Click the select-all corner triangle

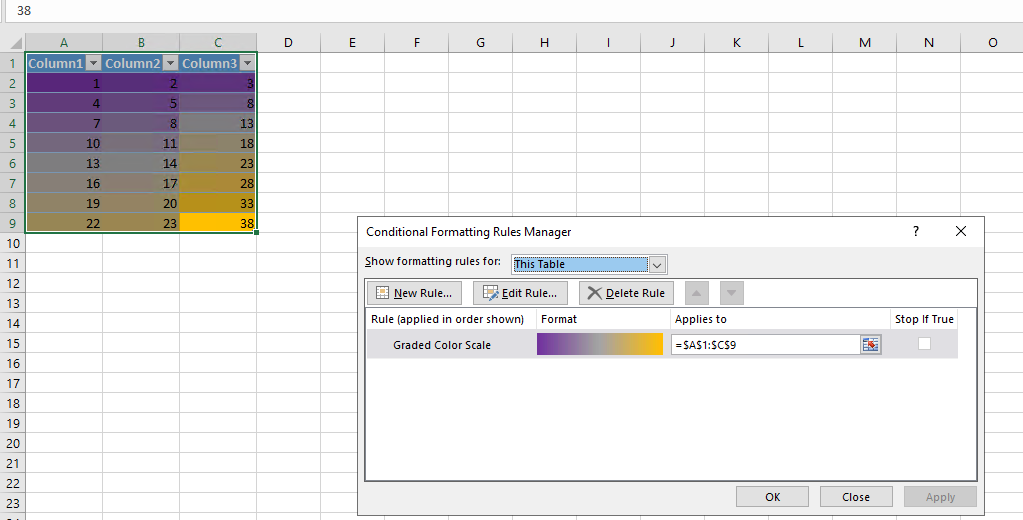click(x=17, y=44)
